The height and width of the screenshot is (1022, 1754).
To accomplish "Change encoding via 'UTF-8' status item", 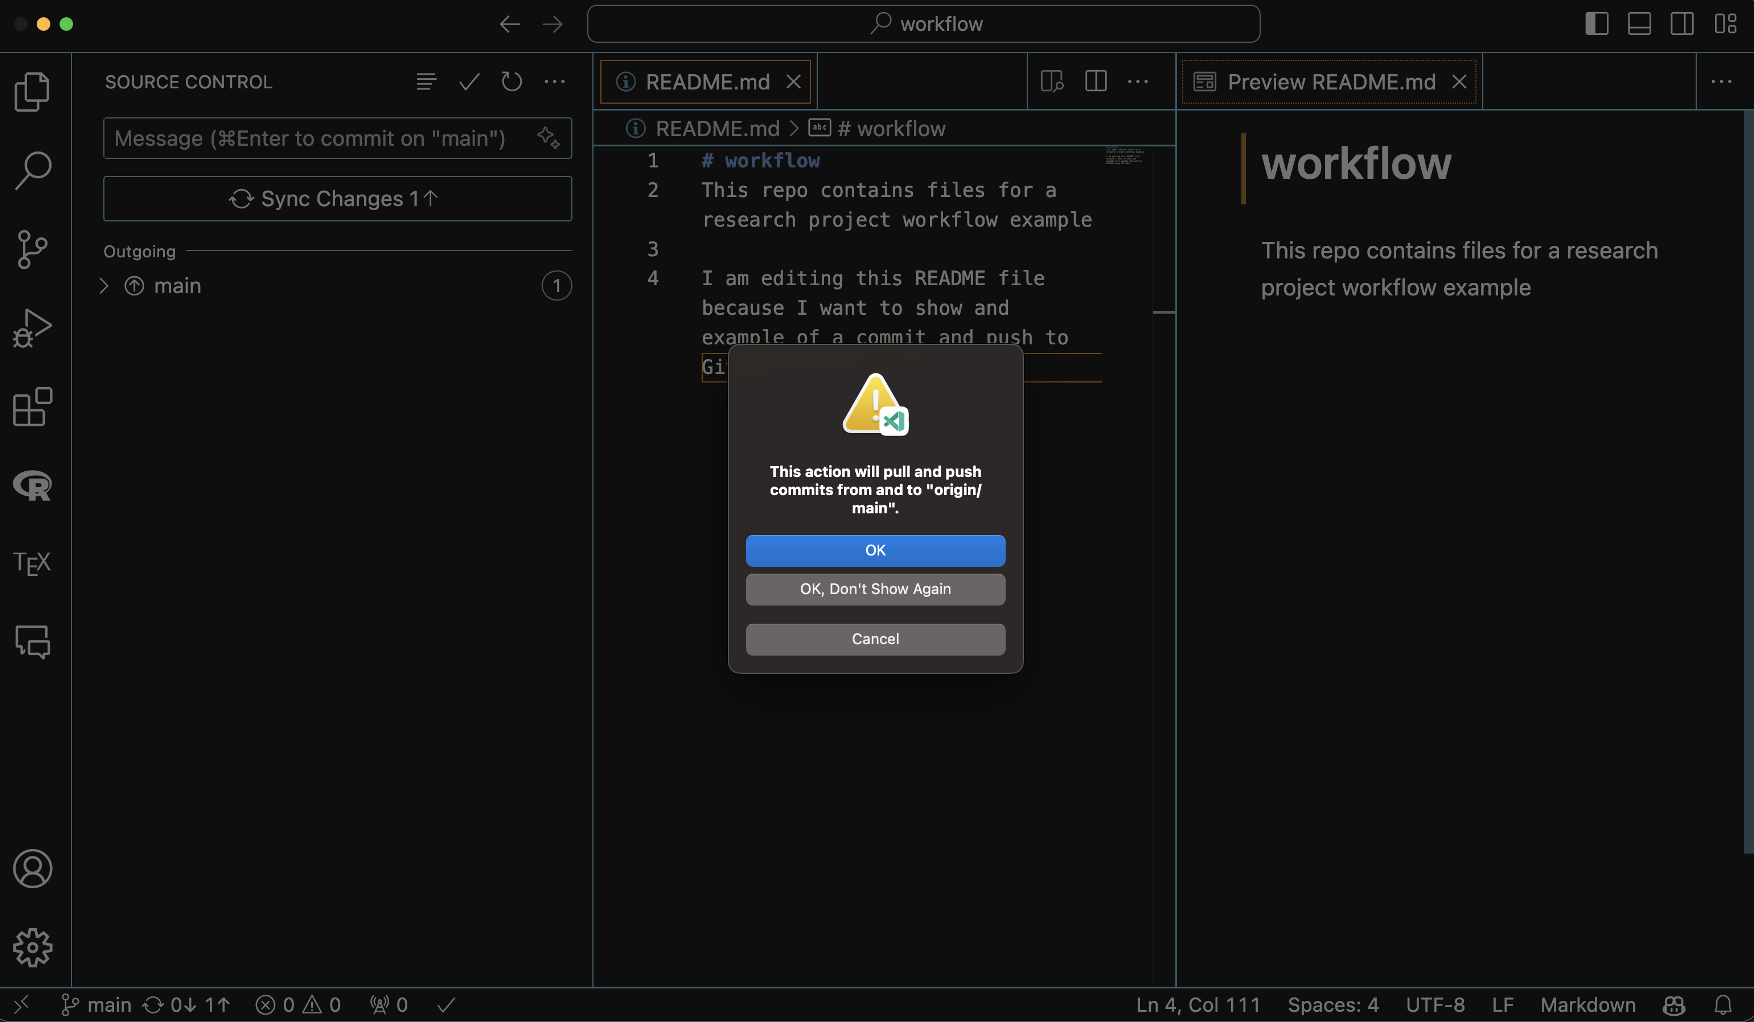I will (1435, 1005).
